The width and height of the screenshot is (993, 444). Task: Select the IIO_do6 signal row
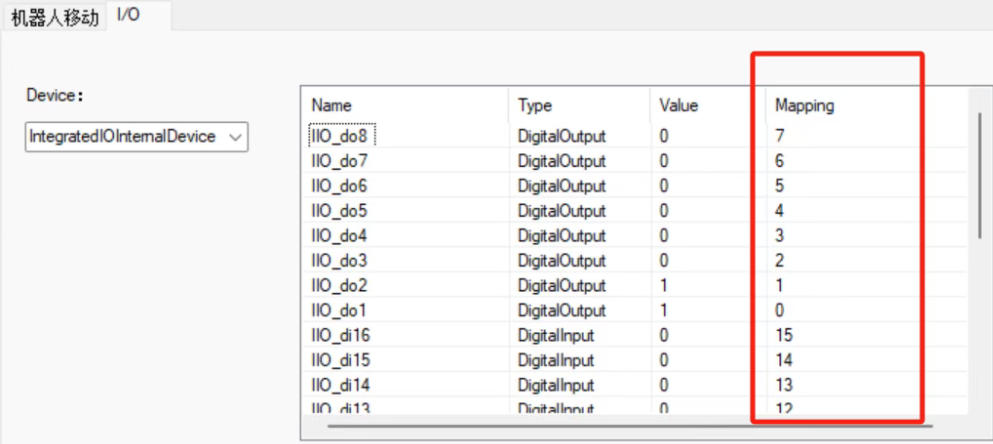click(340, 186)
